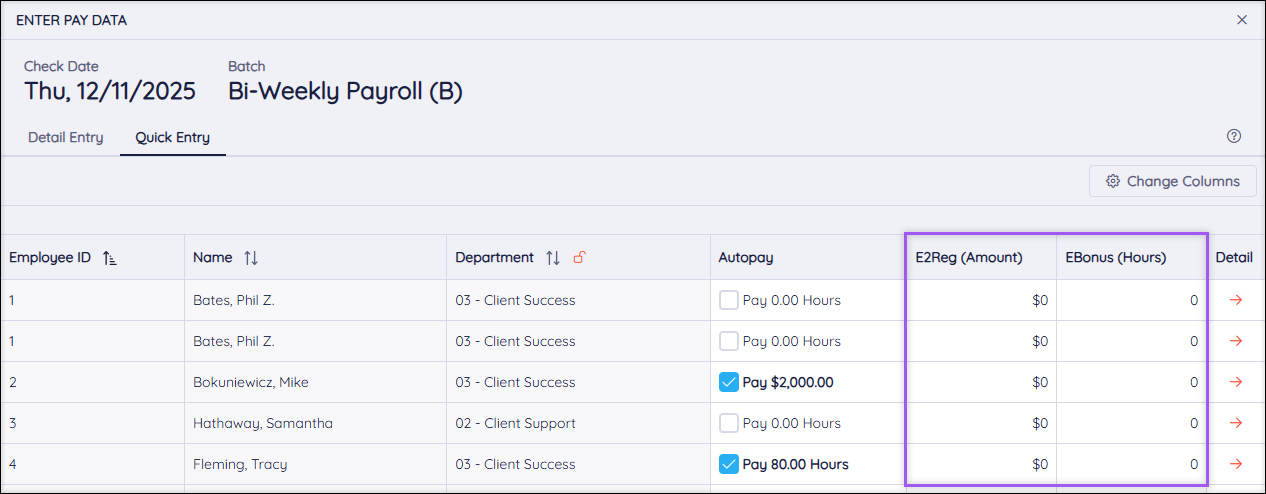Click the check date Thu, 12/11/2025

pos(110,91)
